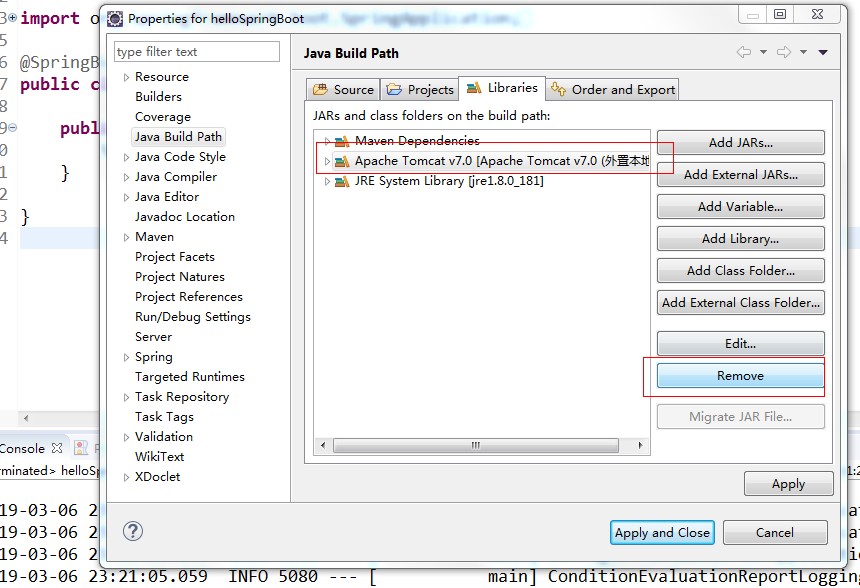The image size is (860, 588).
Task: Open the back history dropdown arrow
Action: tap(763, 52)
